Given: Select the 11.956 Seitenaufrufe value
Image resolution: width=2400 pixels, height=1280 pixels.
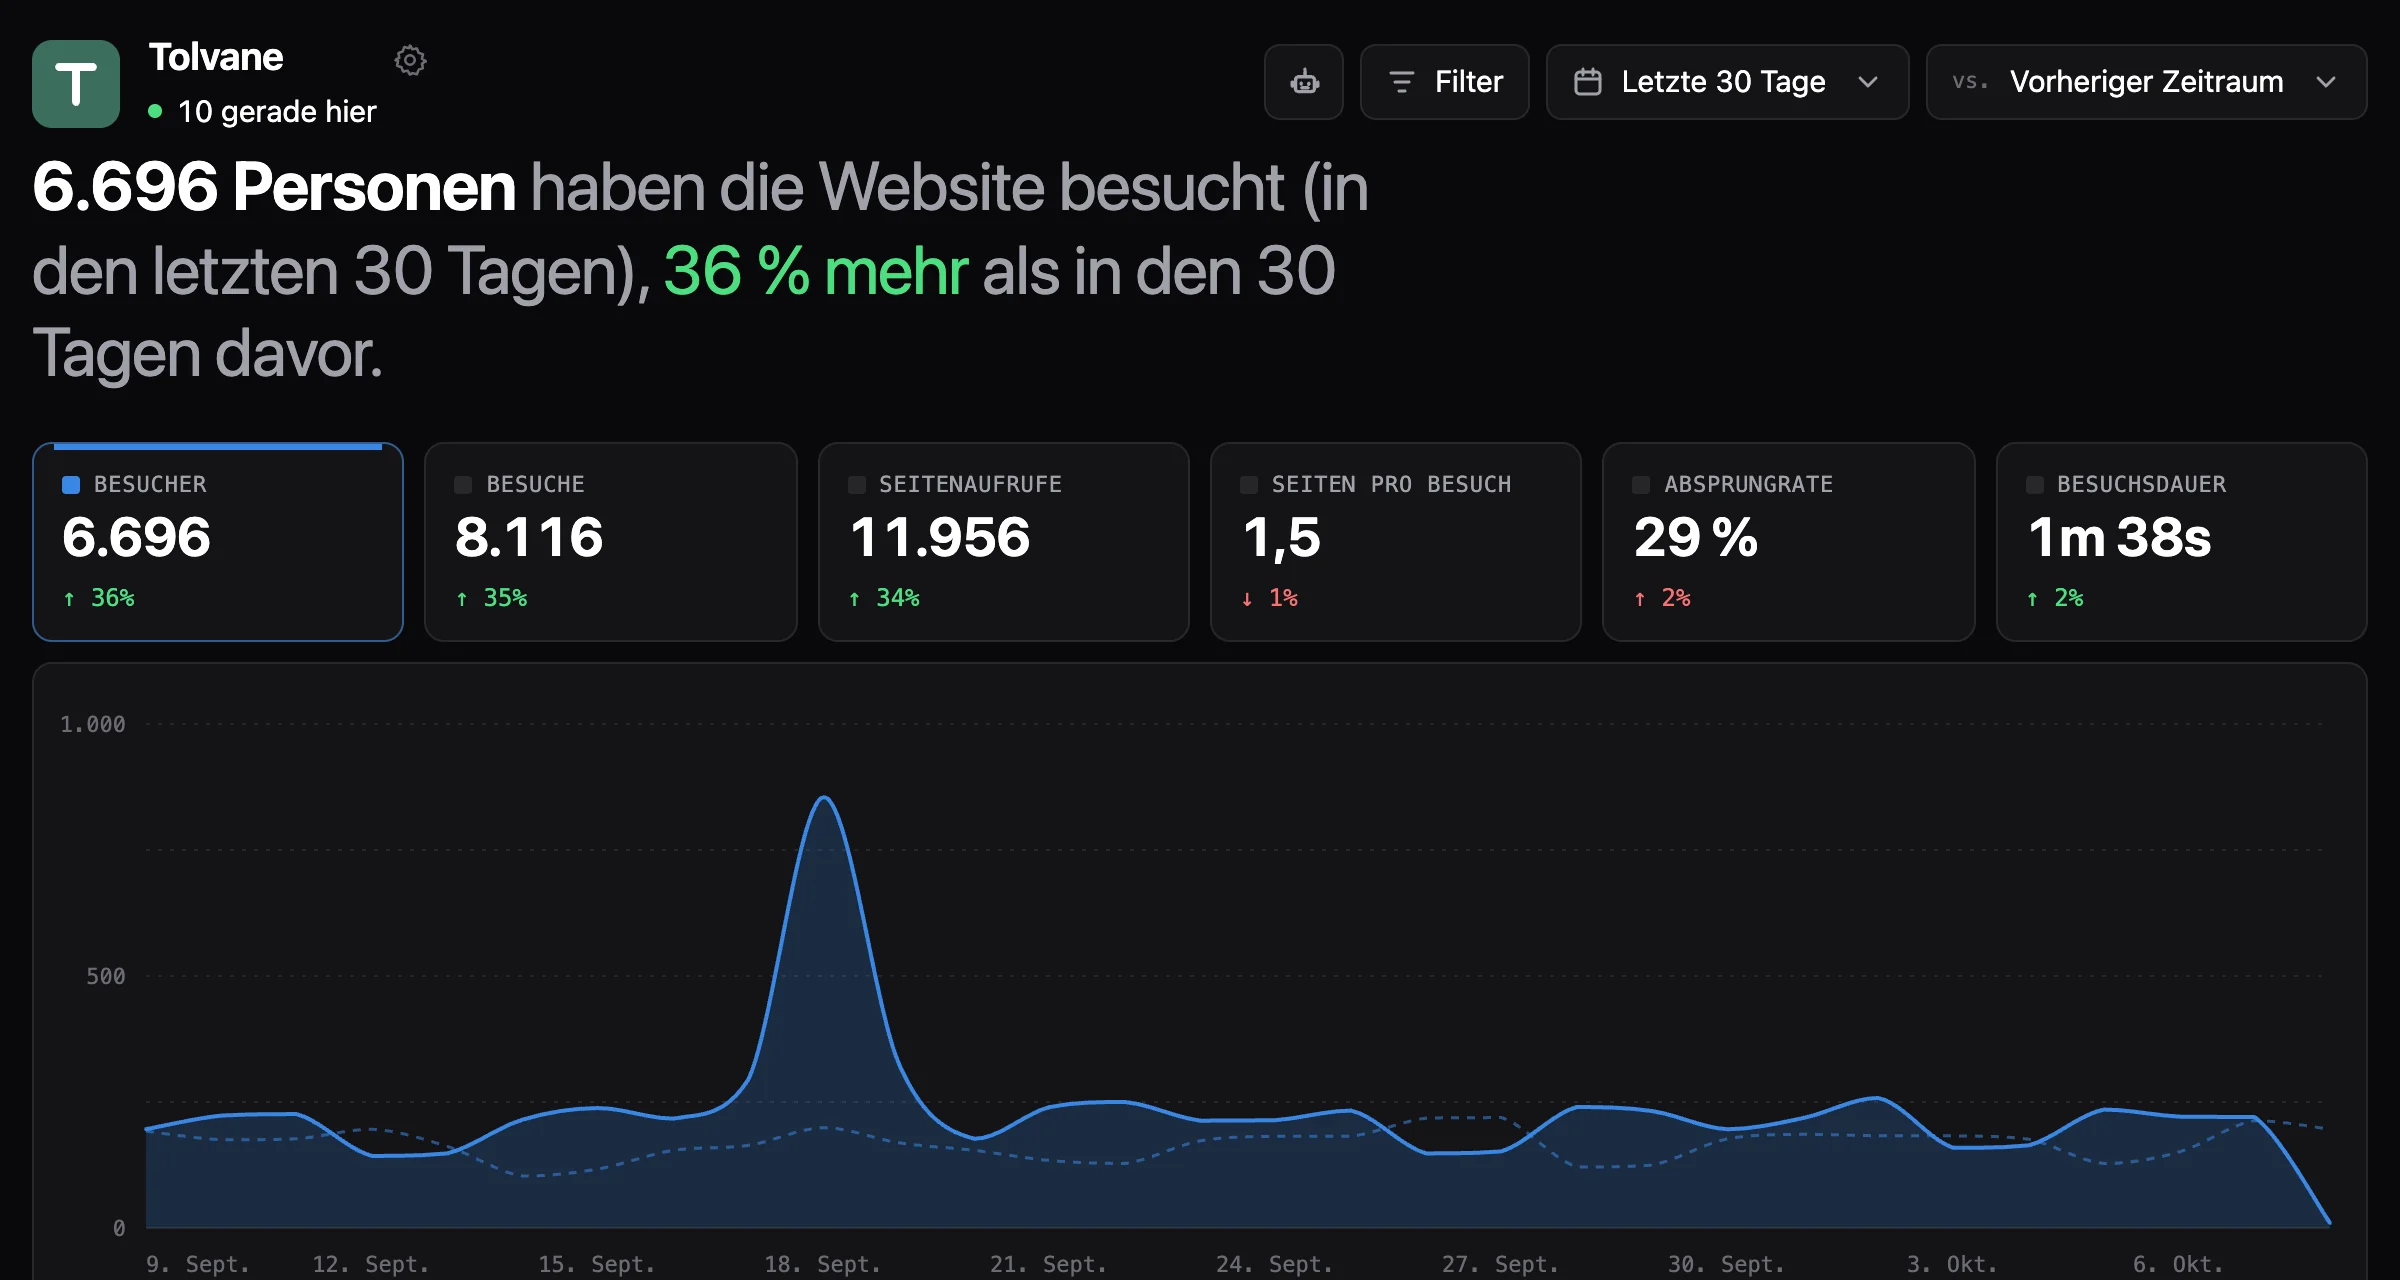Looking at the screenshot, I should click(x=940, y=538).
